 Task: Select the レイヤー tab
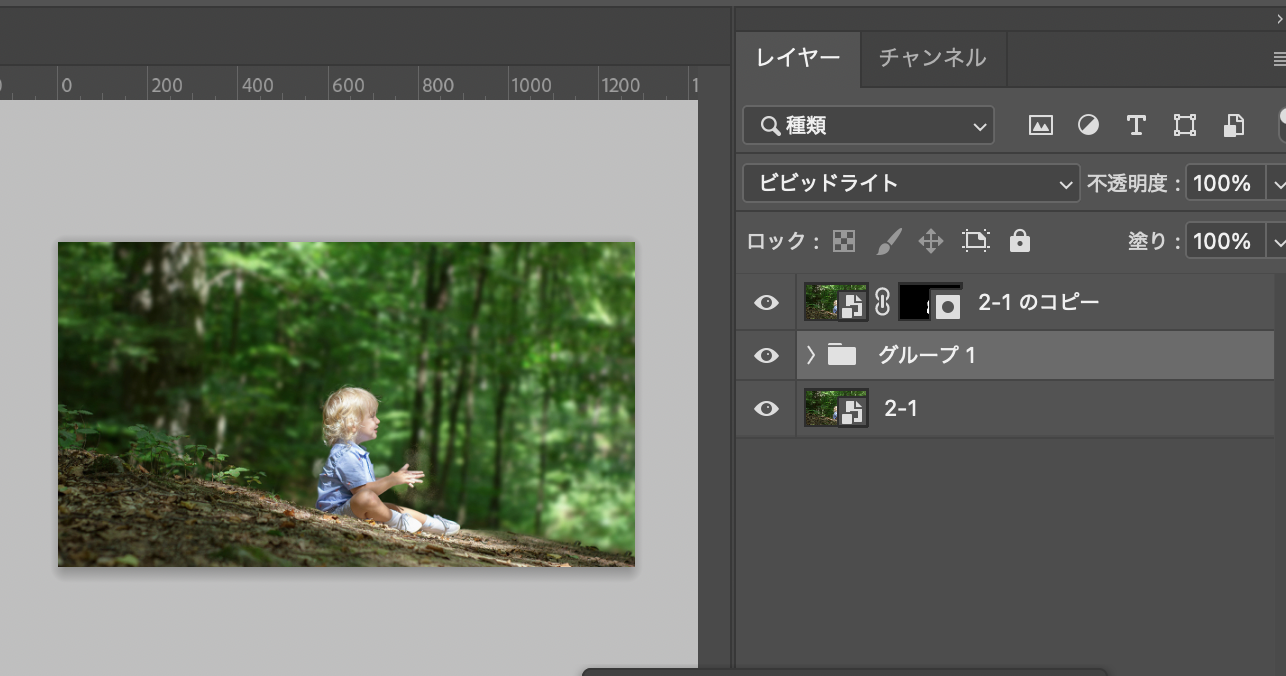click(798, 58)
